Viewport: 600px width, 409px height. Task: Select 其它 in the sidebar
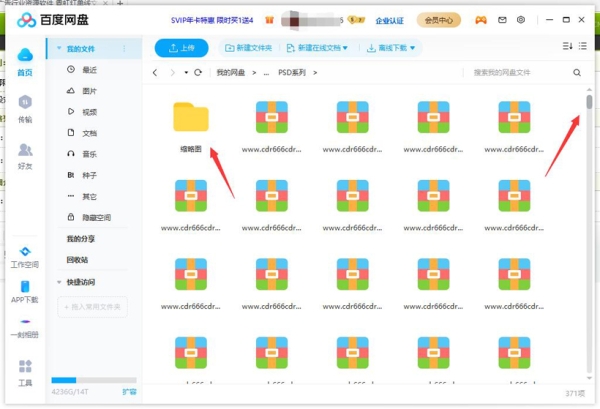(x=89, y=196)
